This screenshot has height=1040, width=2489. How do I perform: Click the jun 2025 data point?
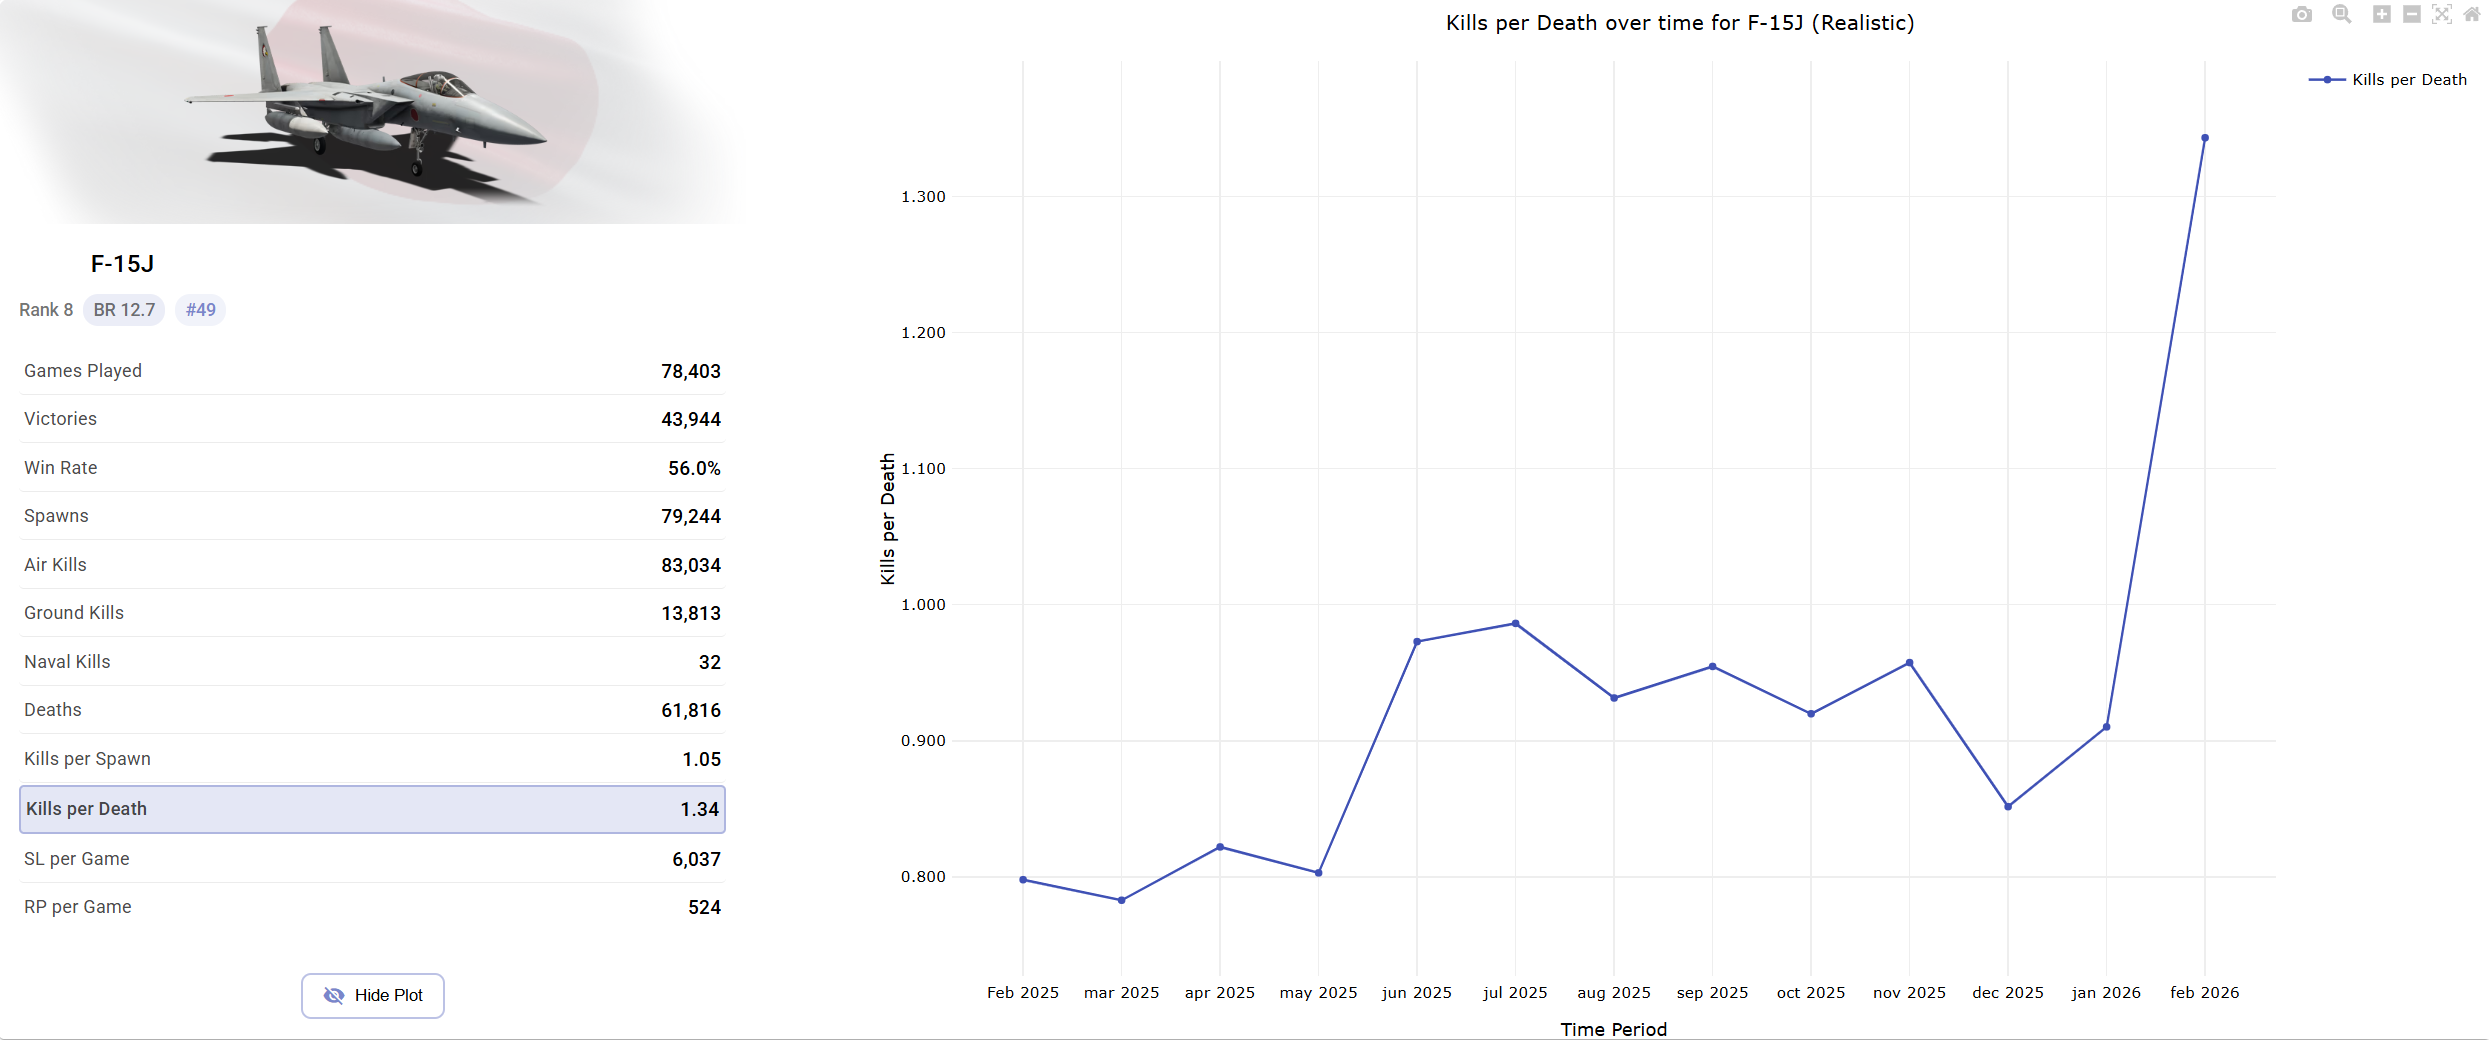point(1417,642)
